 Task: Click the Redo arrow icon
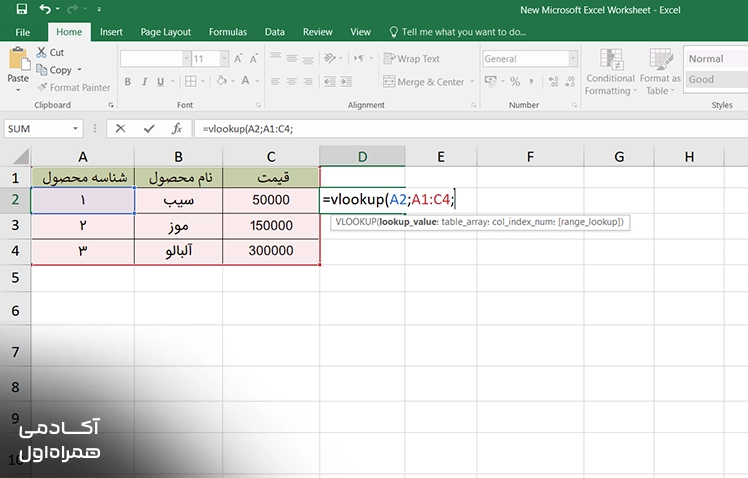pyautogui.click(x=73, y=9)
